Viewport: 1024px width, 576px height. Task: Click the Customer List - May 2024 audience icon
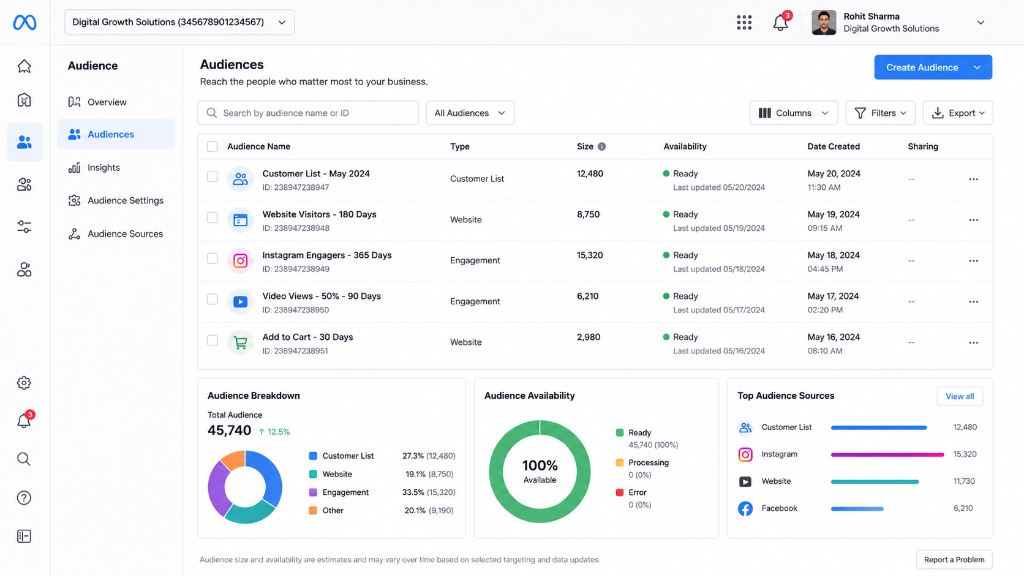coord(240,178)
